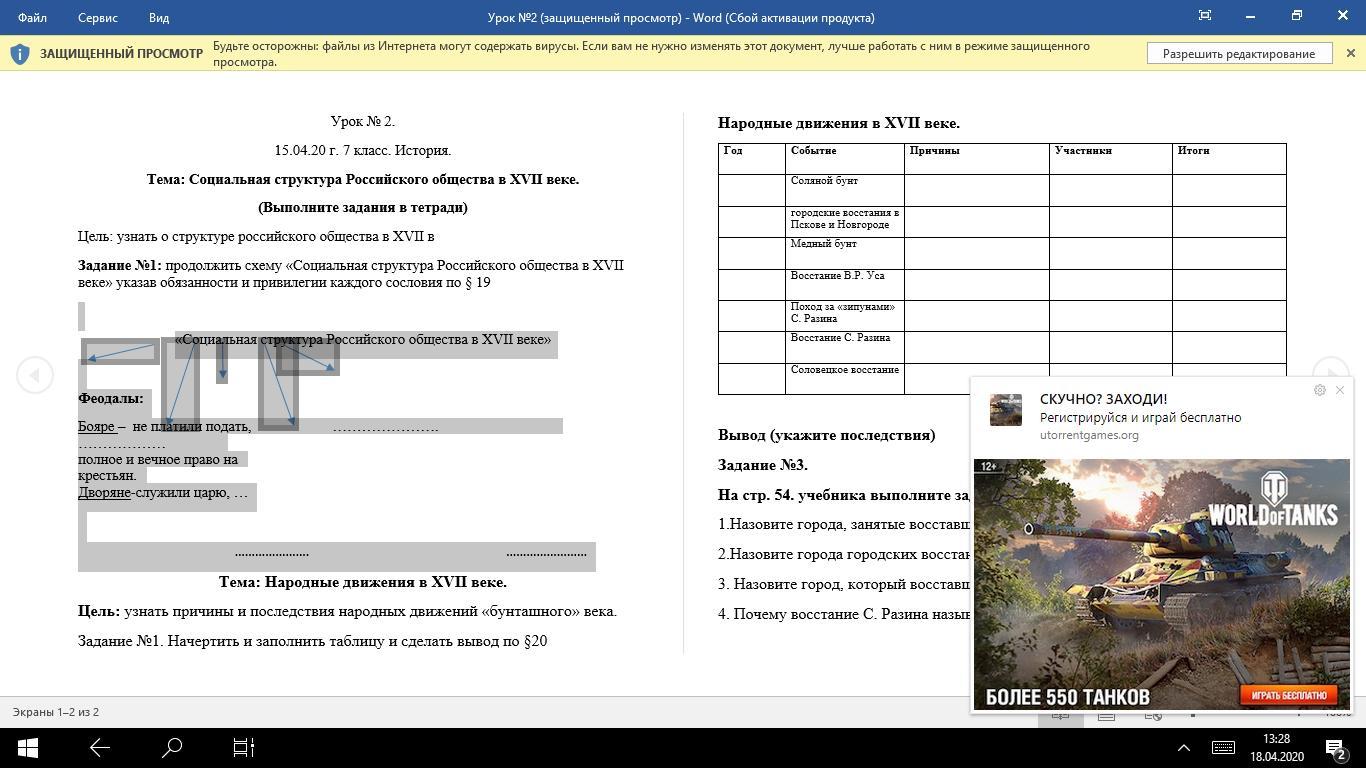Viewport: 1366px width, 768px height.
Task: Minimize the Word window
Action: tap(1251, 16)
